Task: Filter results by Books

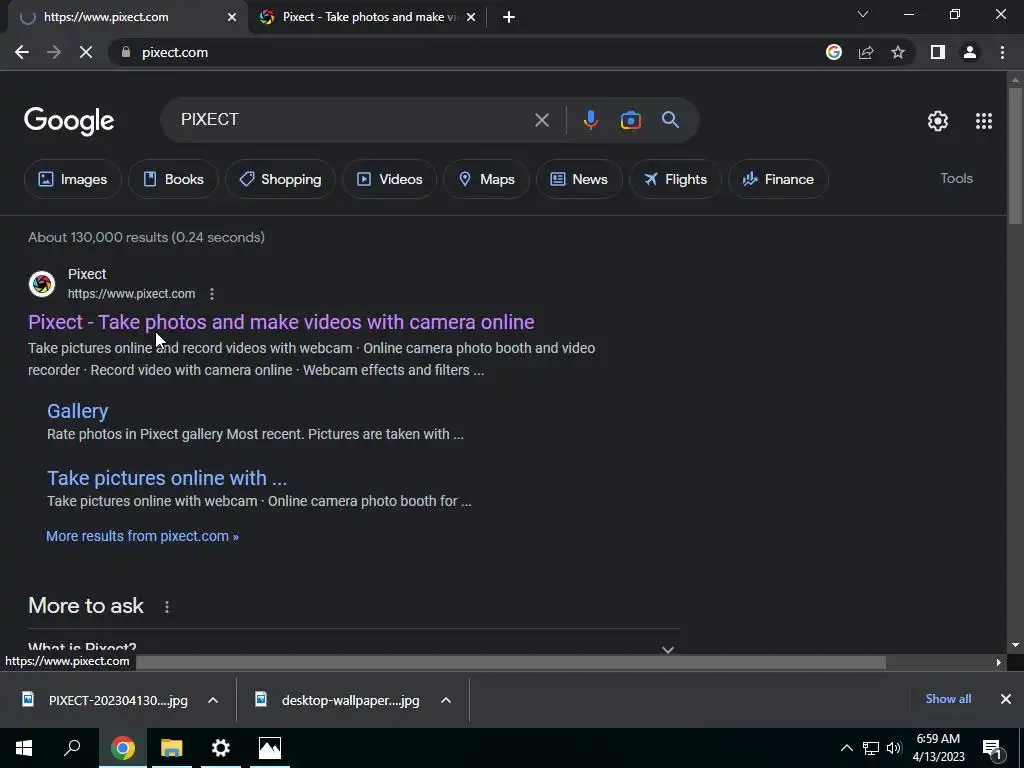Action: pos(173,179)
